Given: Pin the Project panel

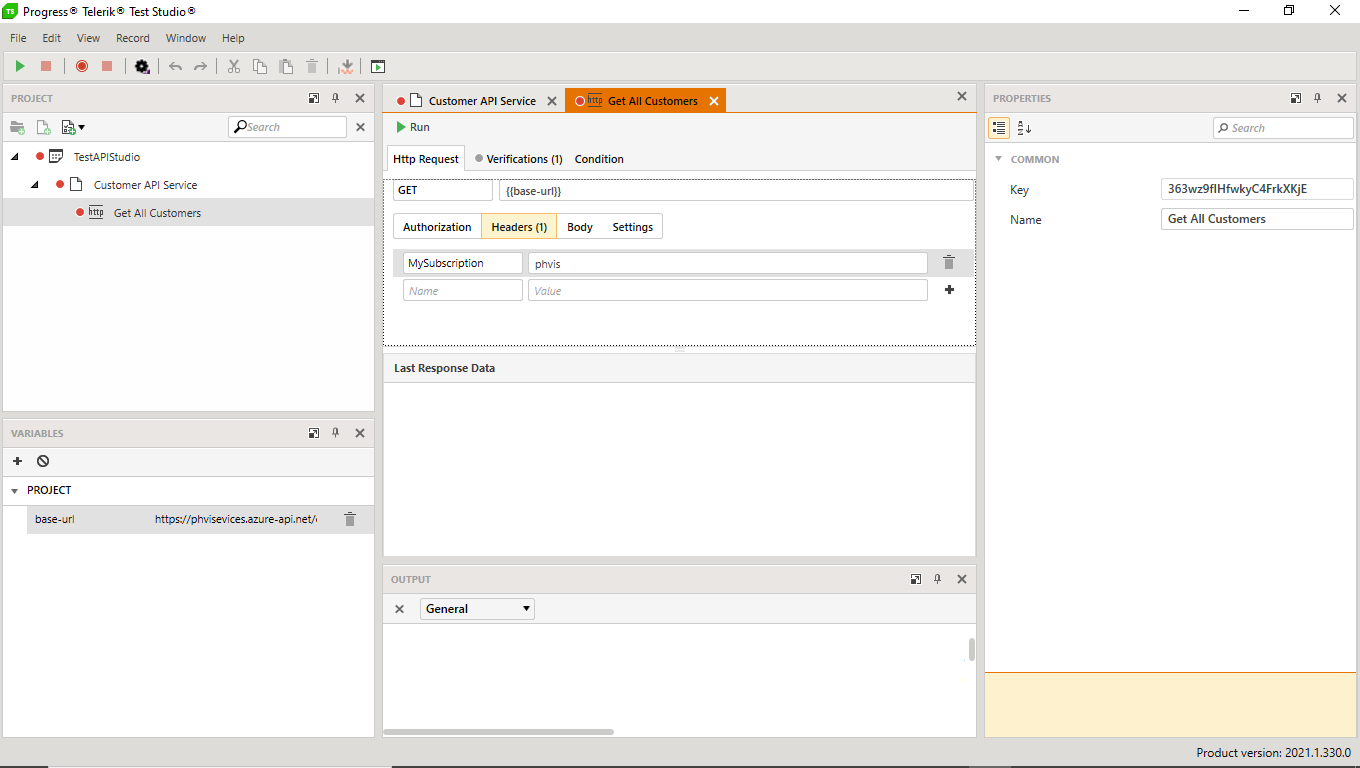Looking at the screenshot, I should click(336, 98).
